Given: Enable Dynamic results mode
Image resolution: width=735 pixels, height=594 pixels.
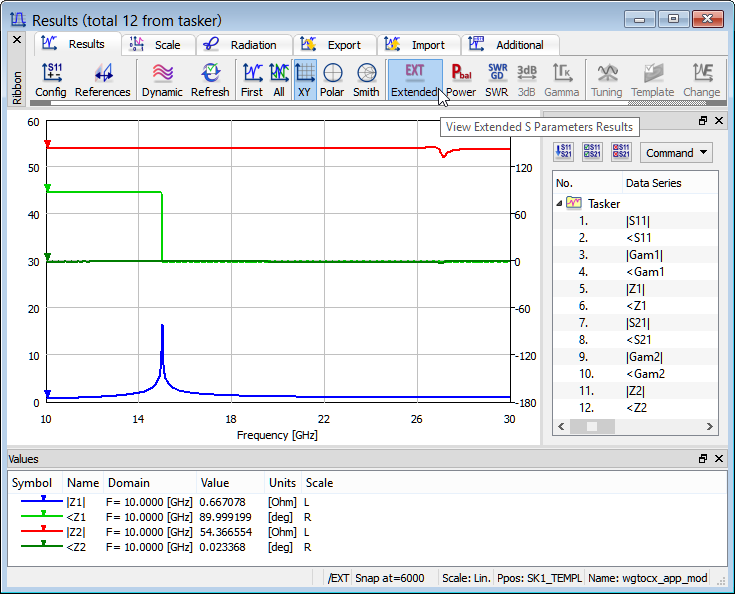Looking at the screenshot, I should [x=162, y=79].
